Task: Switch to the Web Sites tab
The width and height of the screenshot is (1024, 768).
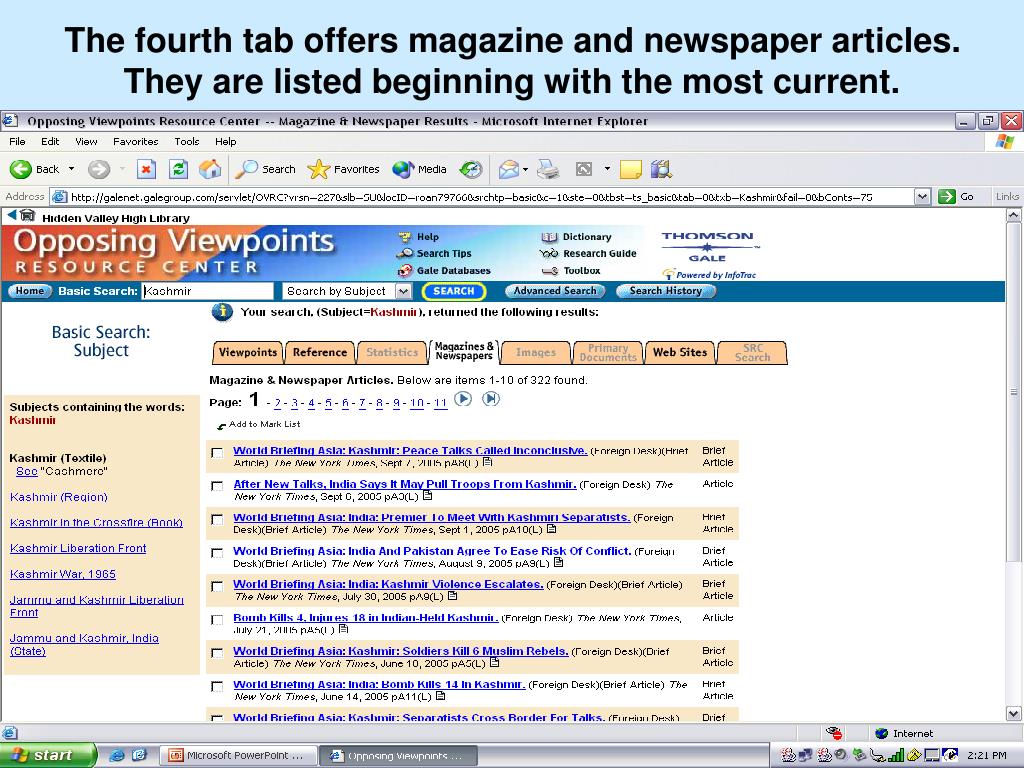Action: pos(680,352)
